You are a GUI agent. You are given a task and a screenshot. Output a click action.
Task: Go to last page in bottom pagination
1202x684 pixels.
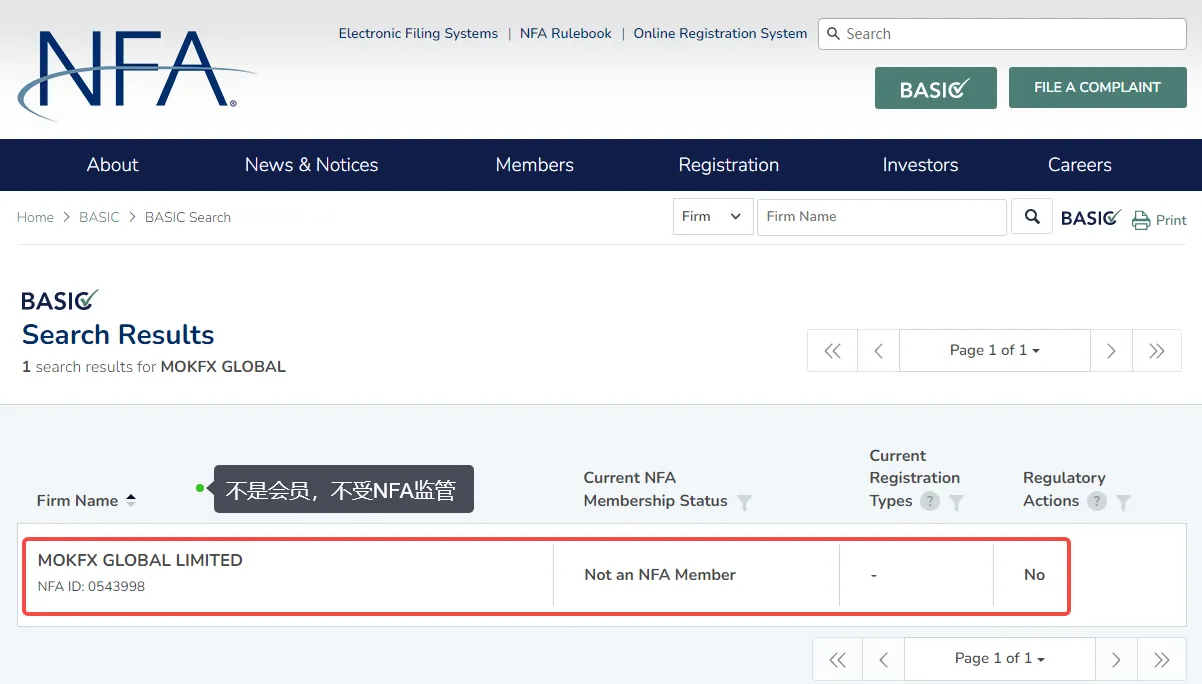click(1162, 659)
